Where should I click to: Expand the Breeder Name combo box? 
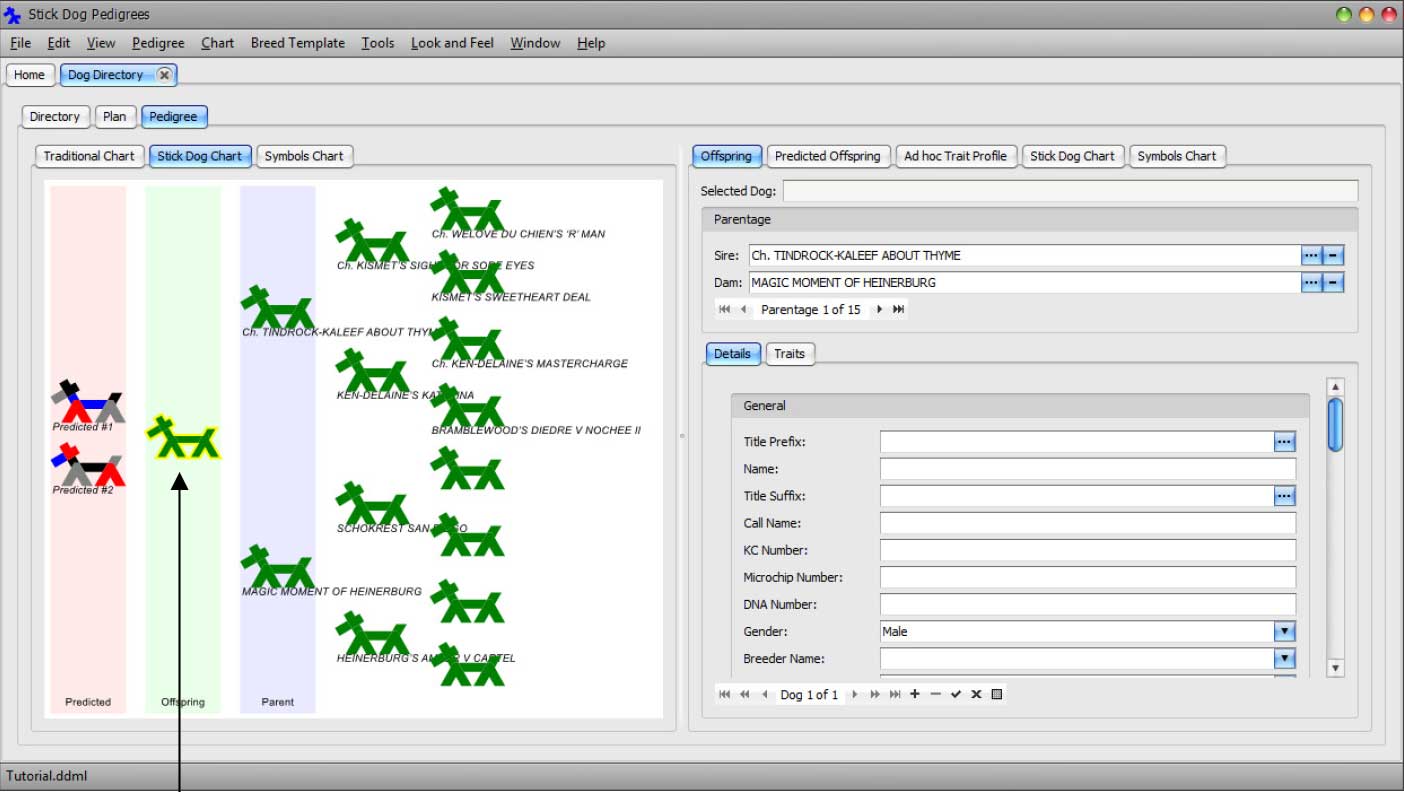[x=1285, y=659]
